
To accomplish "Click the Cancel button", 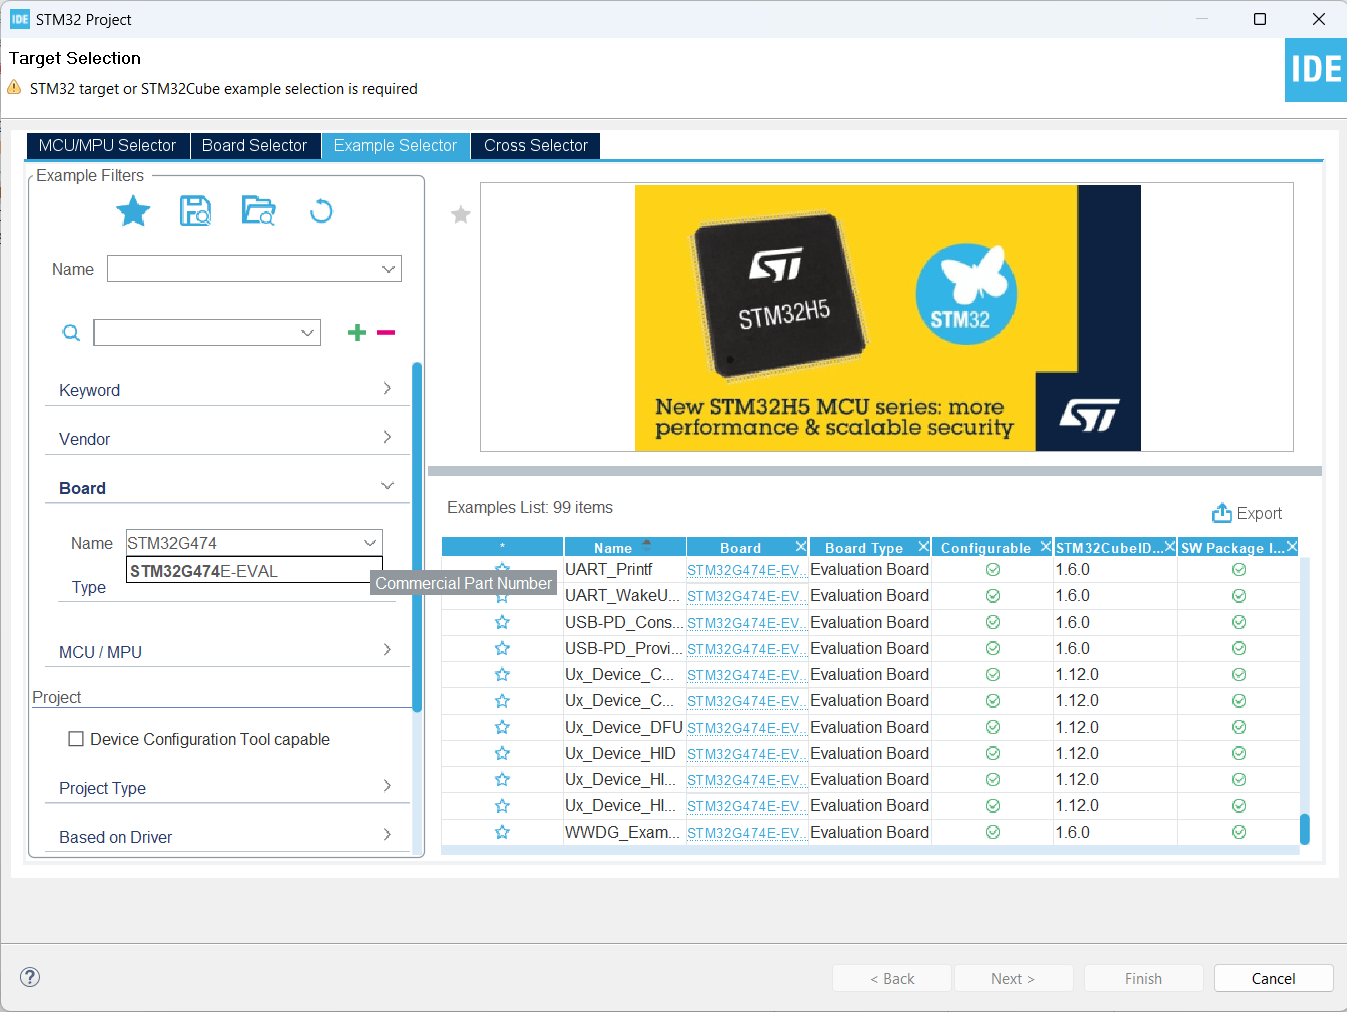I will point(1272,977).
